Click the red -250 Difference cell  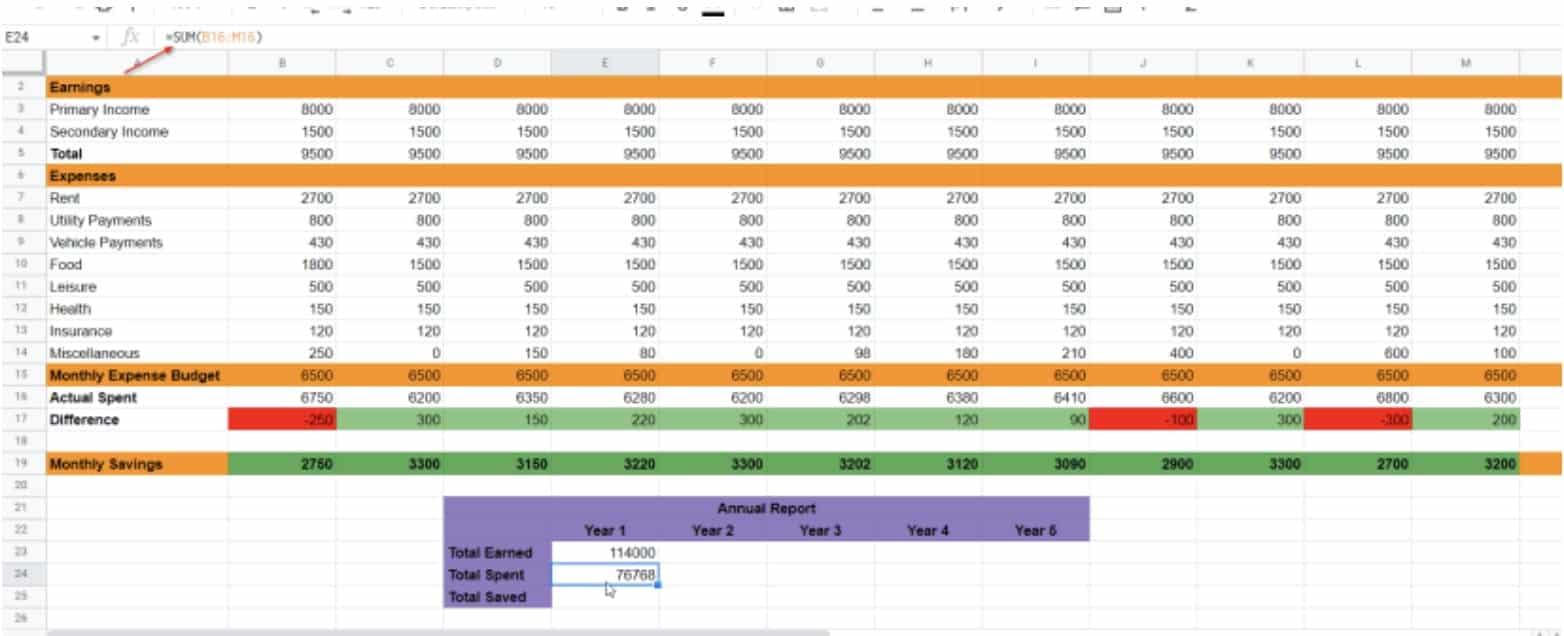282,420
